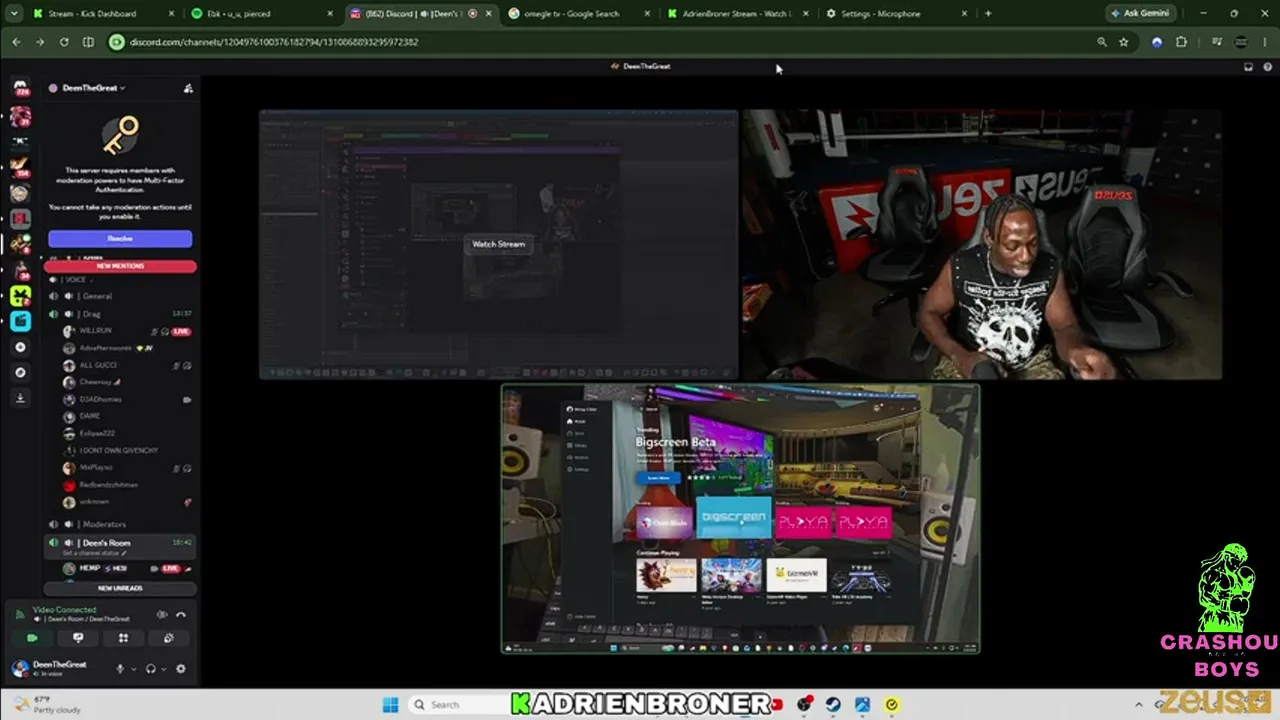This screenshot has height=720, width=1280.
Task: Click the browser back arrow
Action: click(x=16, y=42)
